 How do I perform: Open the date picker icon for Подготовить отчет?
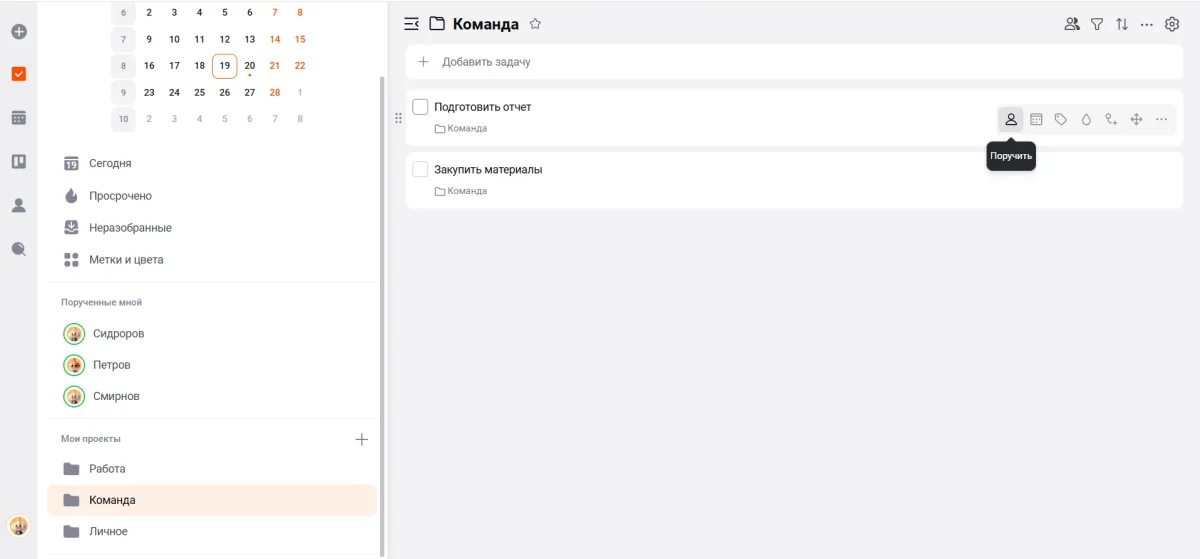pos(1036,119)
